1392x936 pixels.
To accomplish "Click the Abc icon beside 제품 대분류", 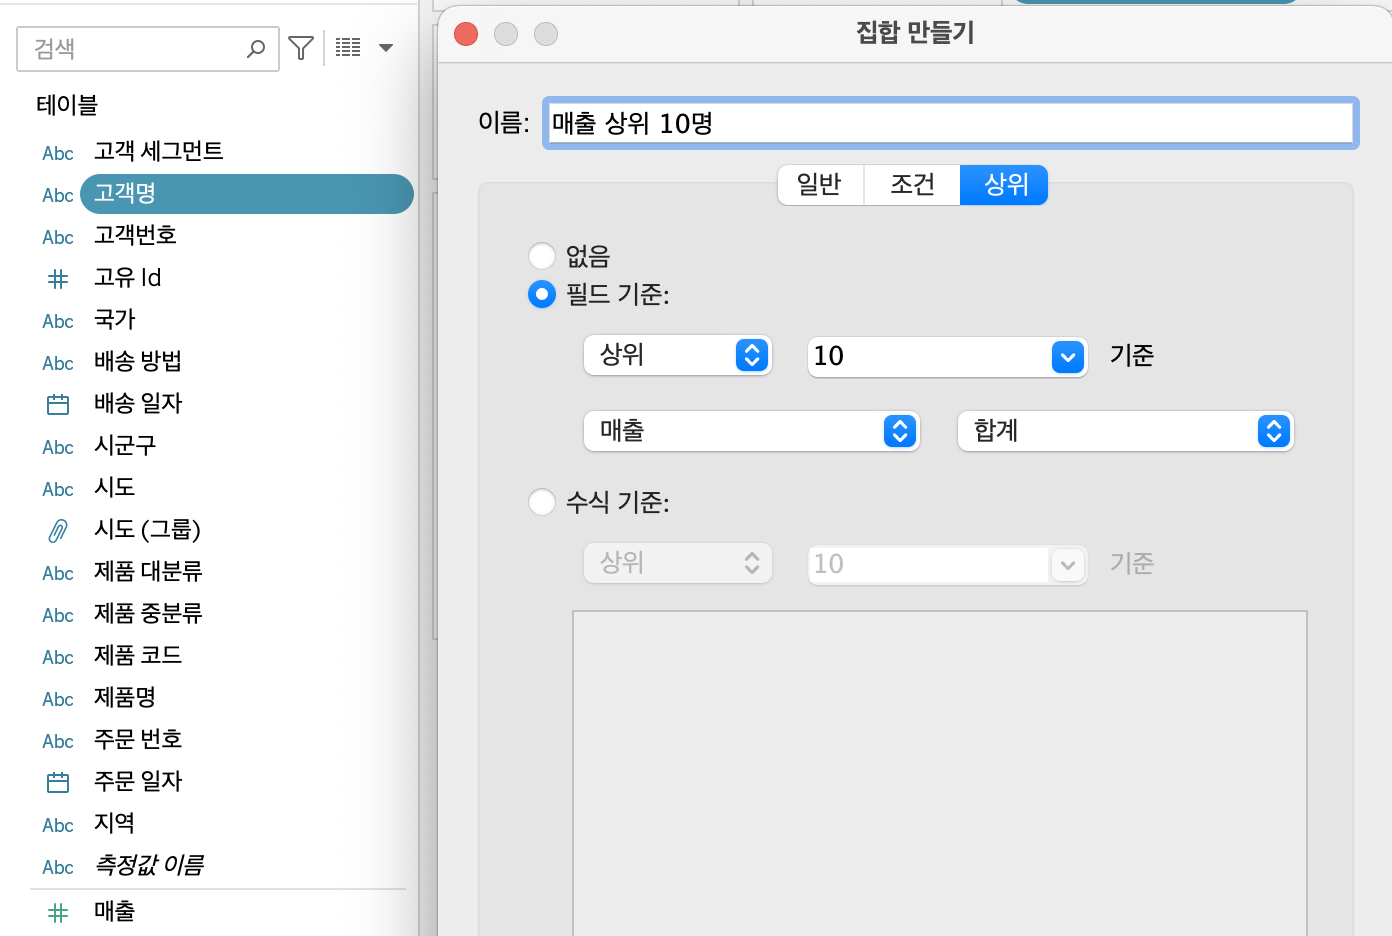I will coord(58,573).
